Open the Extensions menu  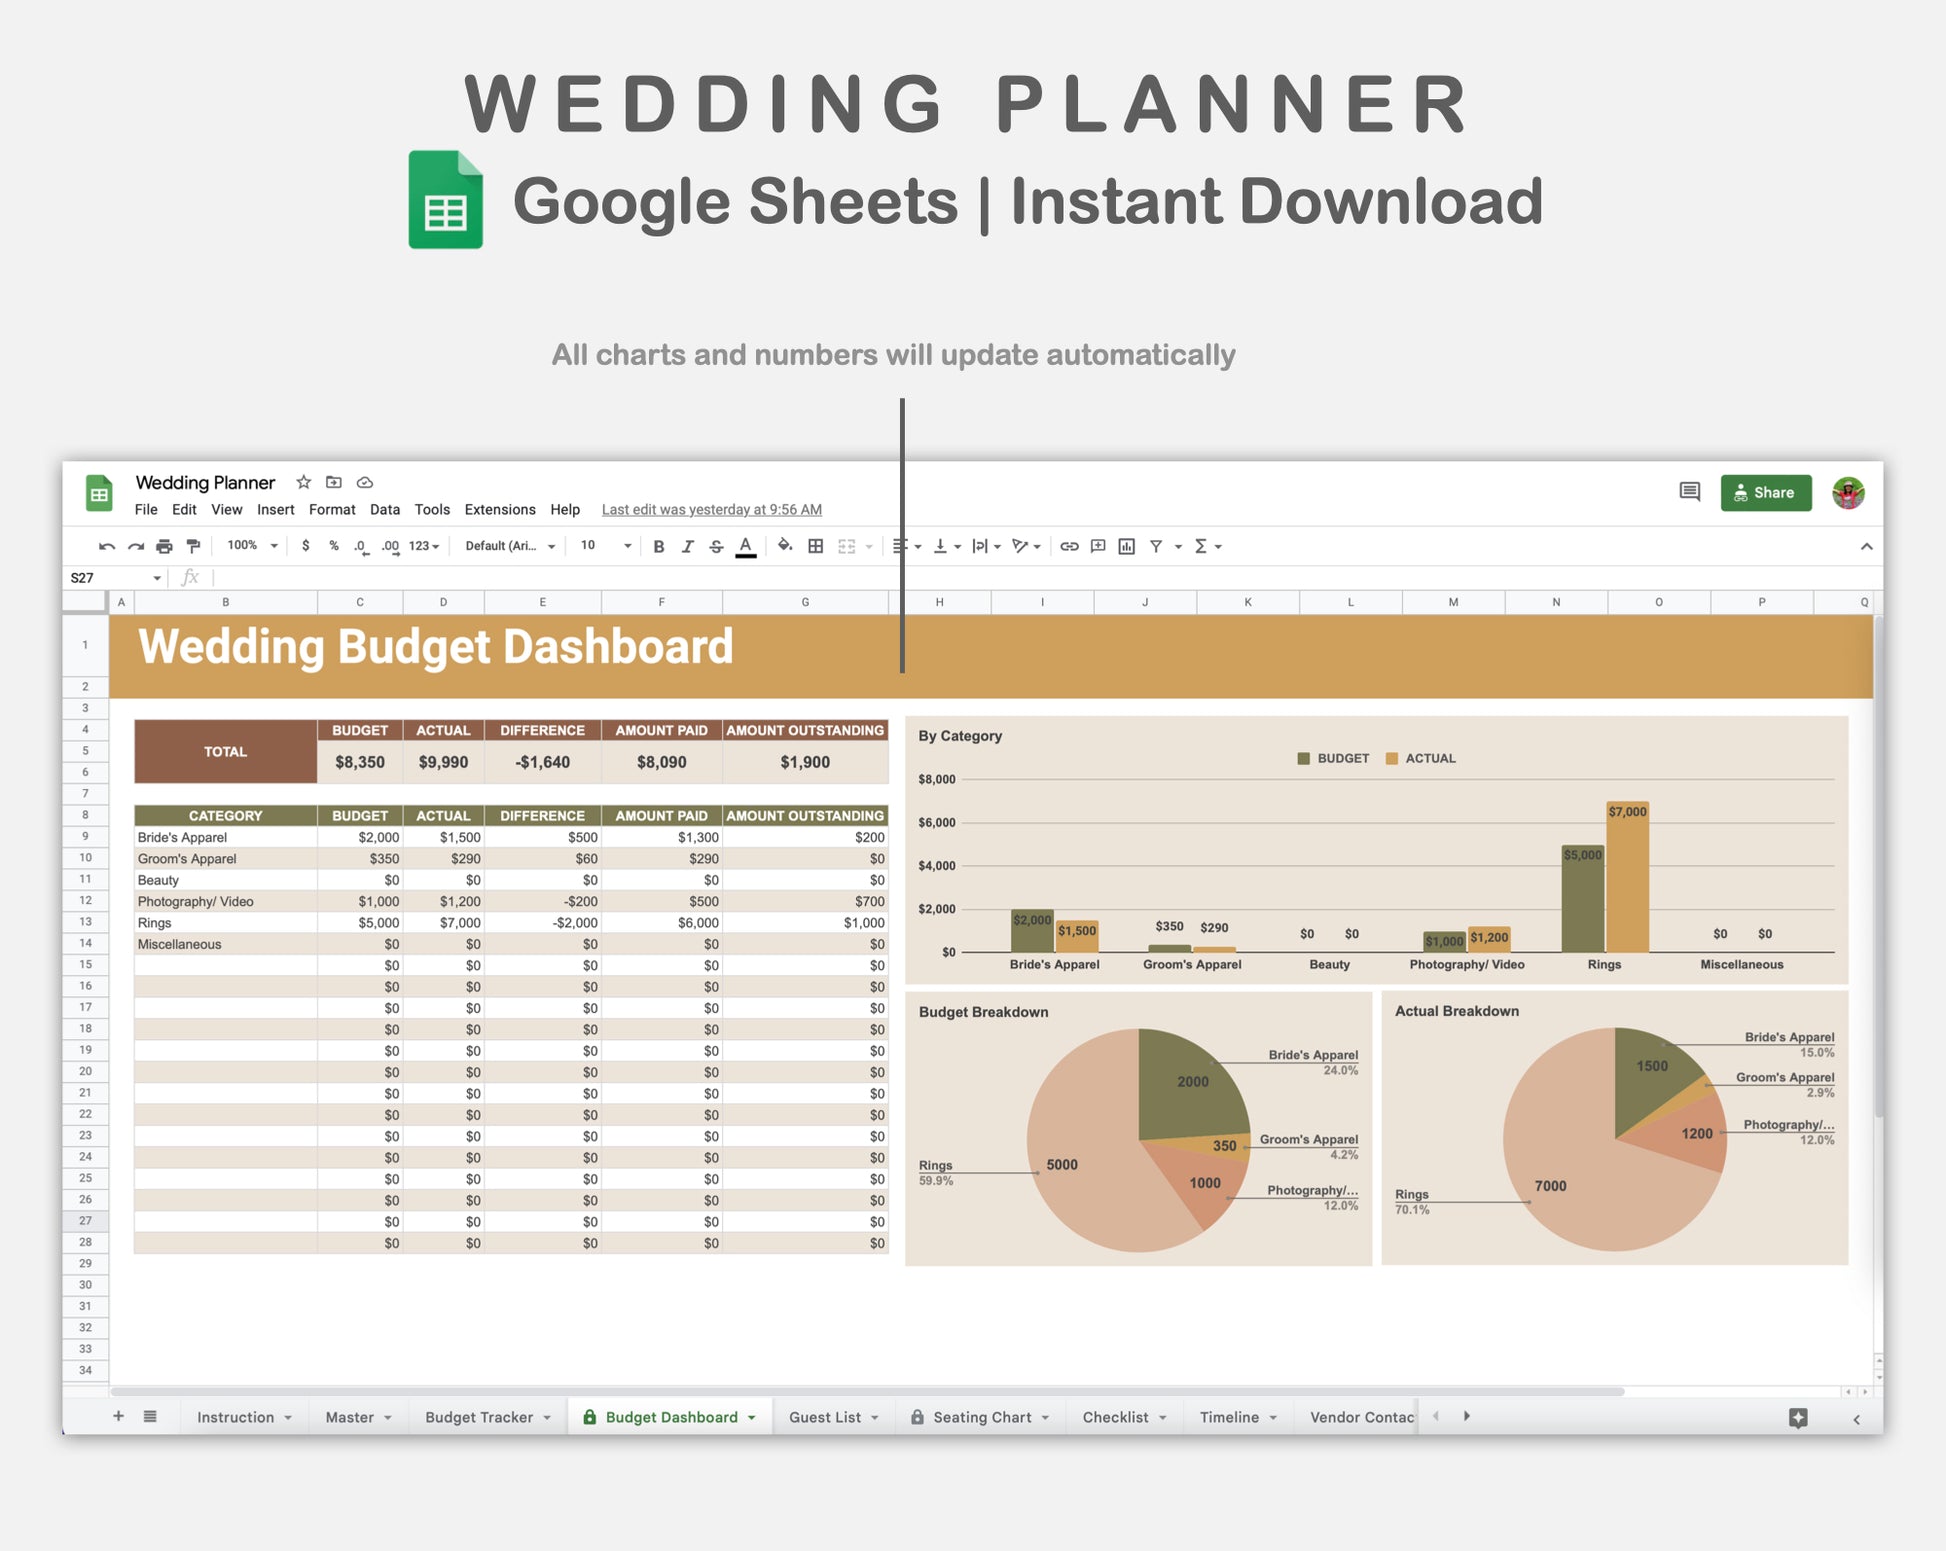(x=499, y=510)
